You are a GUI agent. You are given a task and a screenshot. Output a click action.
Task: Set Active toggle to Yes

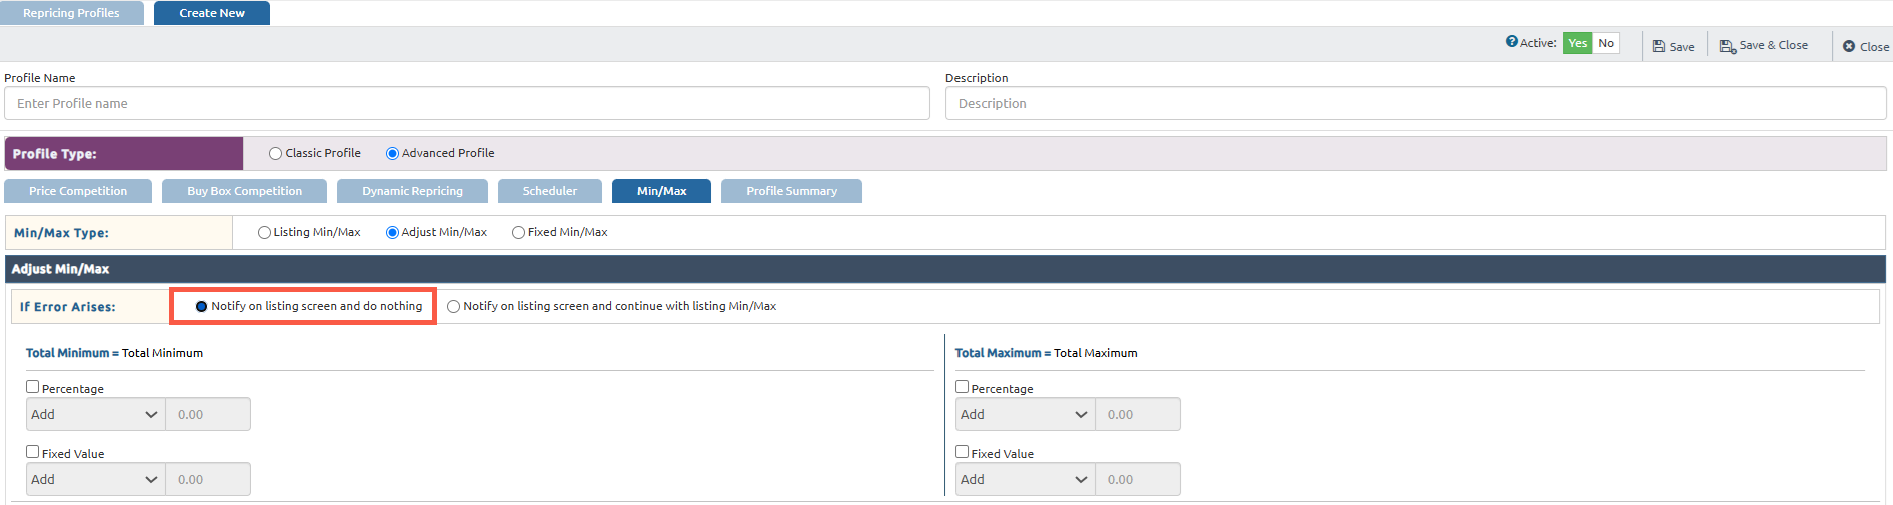[1577, 43]
